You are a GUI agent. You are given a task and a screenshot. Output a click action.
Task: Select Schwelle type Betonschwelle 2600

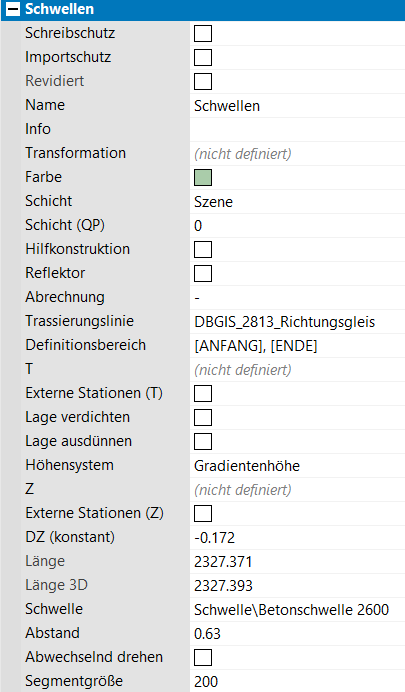[x=297, y=609]
